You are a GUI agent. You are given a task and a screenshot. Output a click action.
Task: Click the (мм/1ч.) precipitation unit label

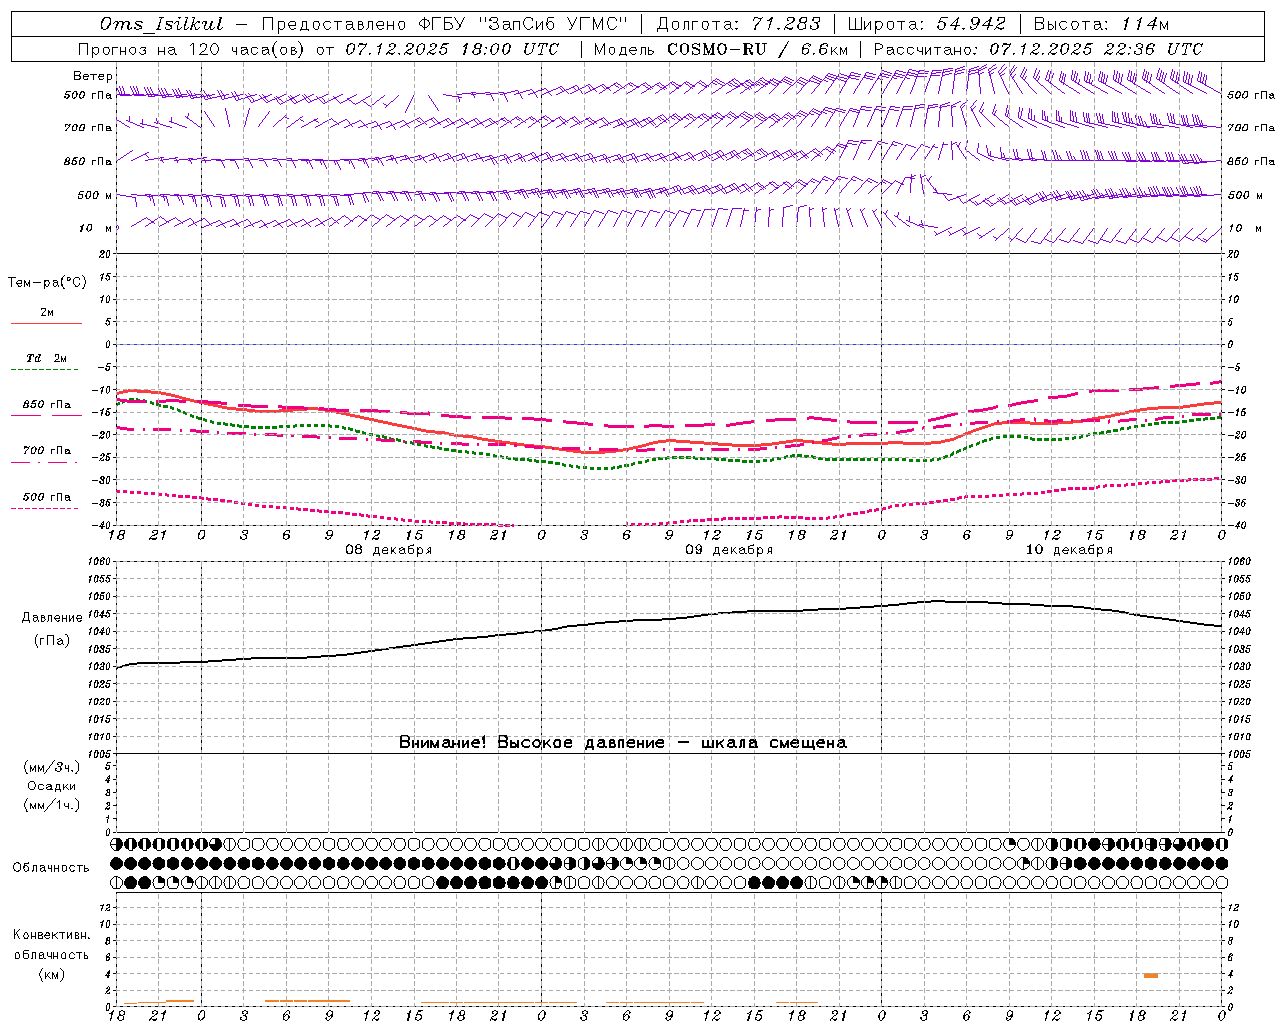pos(52,805)
